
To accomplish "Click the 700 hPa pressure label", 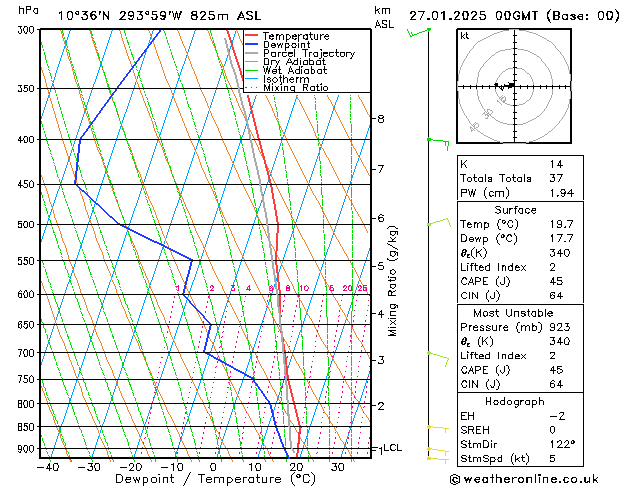I will coord(28,353).
